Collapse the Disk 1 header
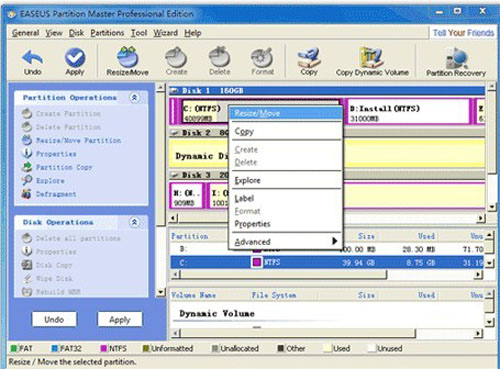 [174, 91]
